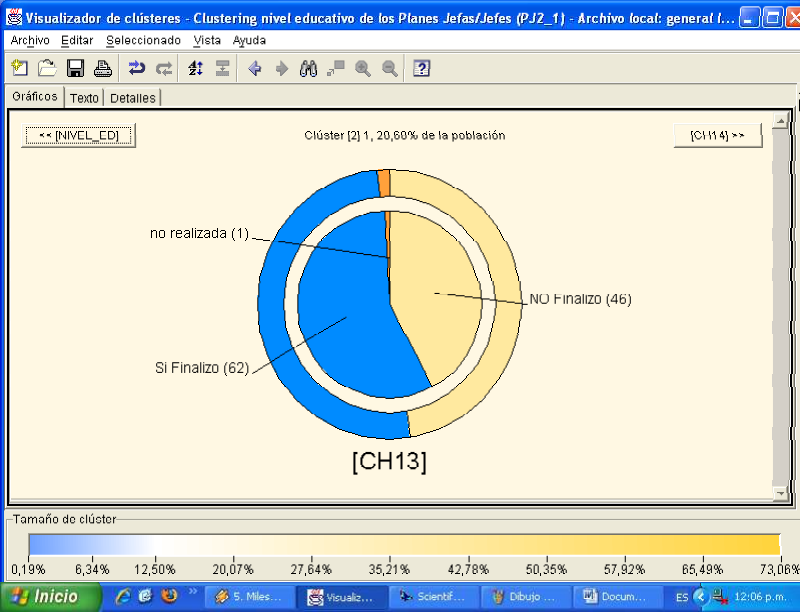The image size is (800, 612).
Task: Open a file with the folder icon
Action: tap(47, 68)
